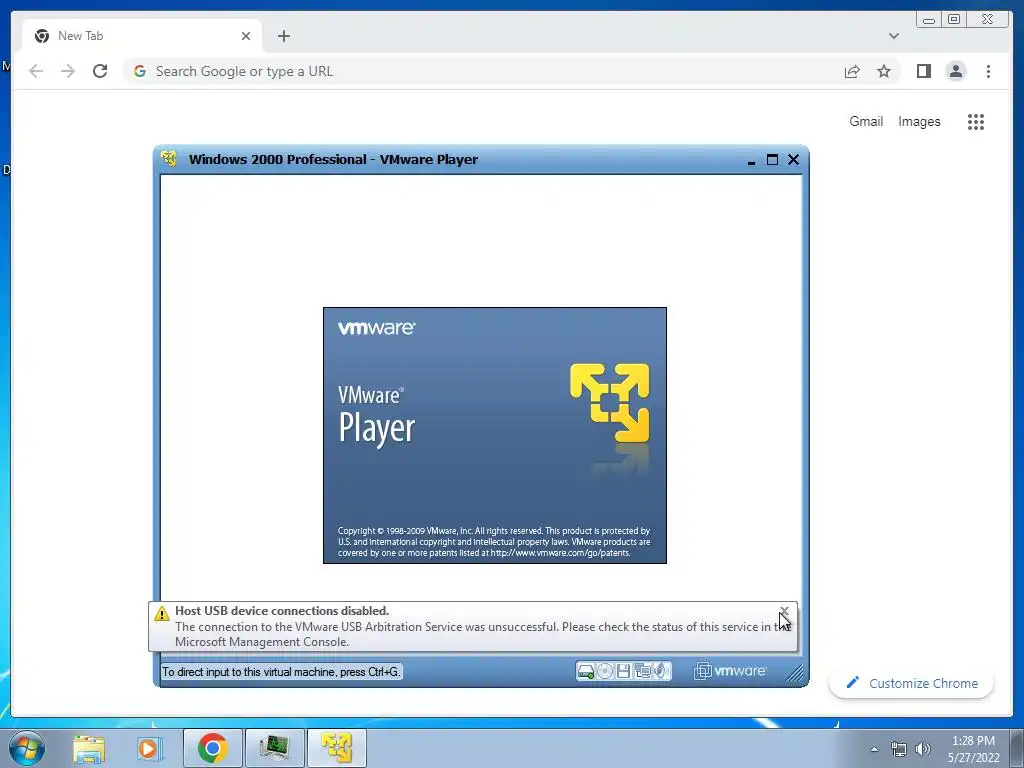Image resolution: width=1024 pixels, height=768 pixels.
Task: Open Windows Media Player from taskbar
Action: (x=149, y=748)
